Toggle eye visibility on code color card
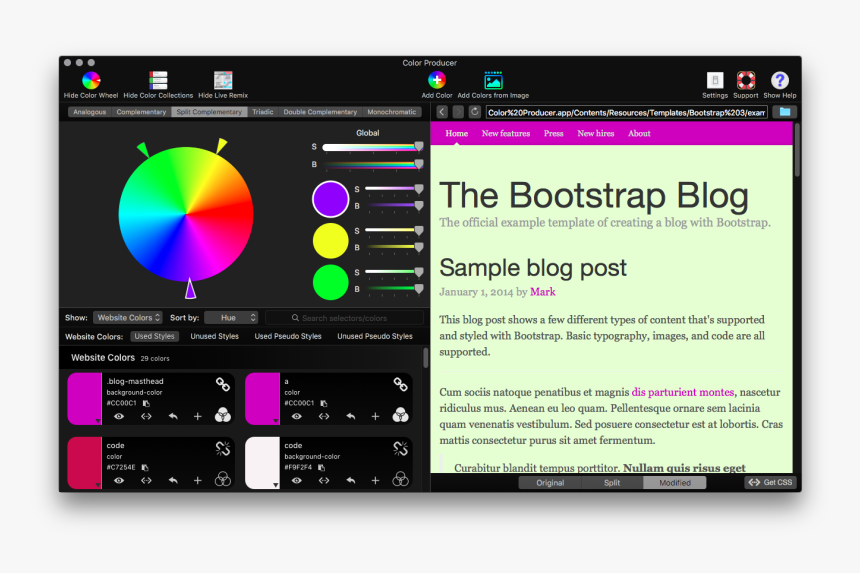 118,481
